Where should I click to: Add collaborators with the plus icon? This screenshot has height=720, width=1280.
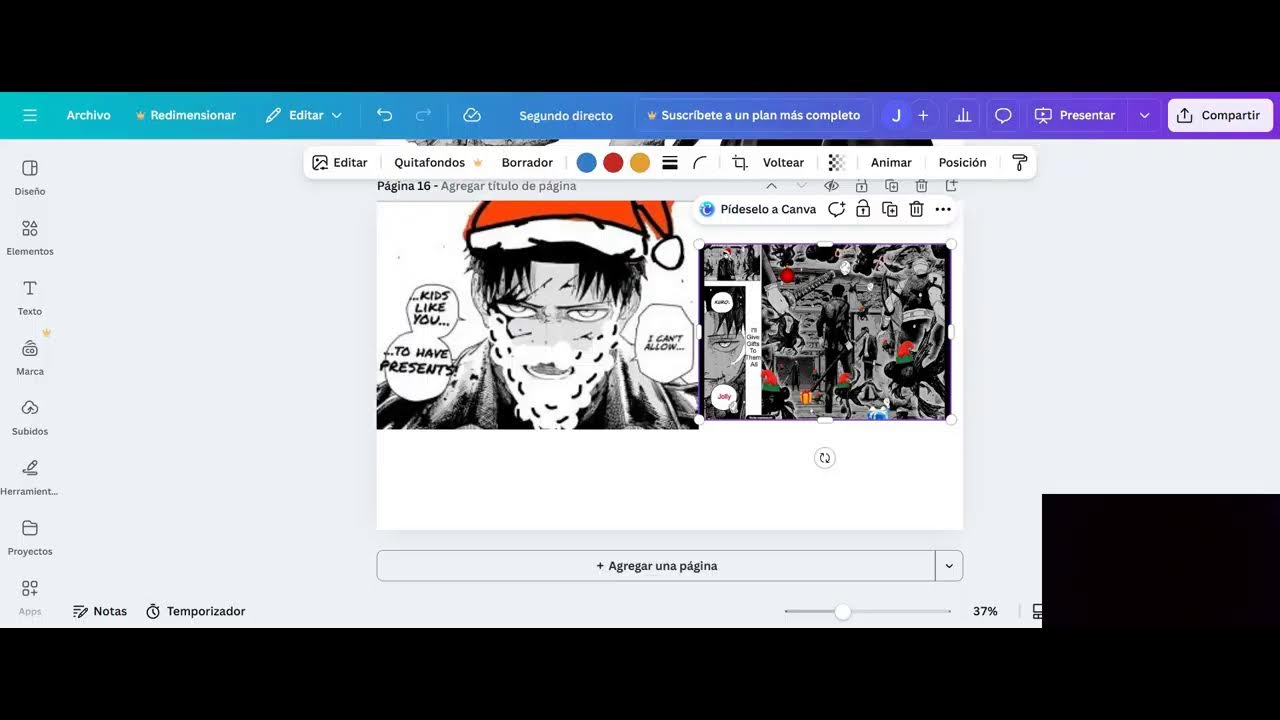click(x=923, y=115)
